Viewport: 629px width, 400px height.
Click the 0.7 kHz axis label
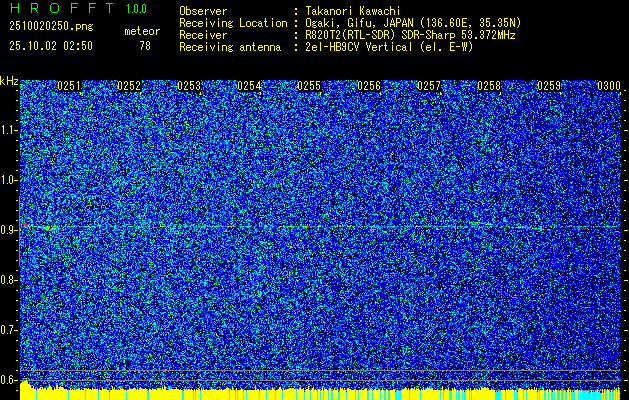point(8,330)
